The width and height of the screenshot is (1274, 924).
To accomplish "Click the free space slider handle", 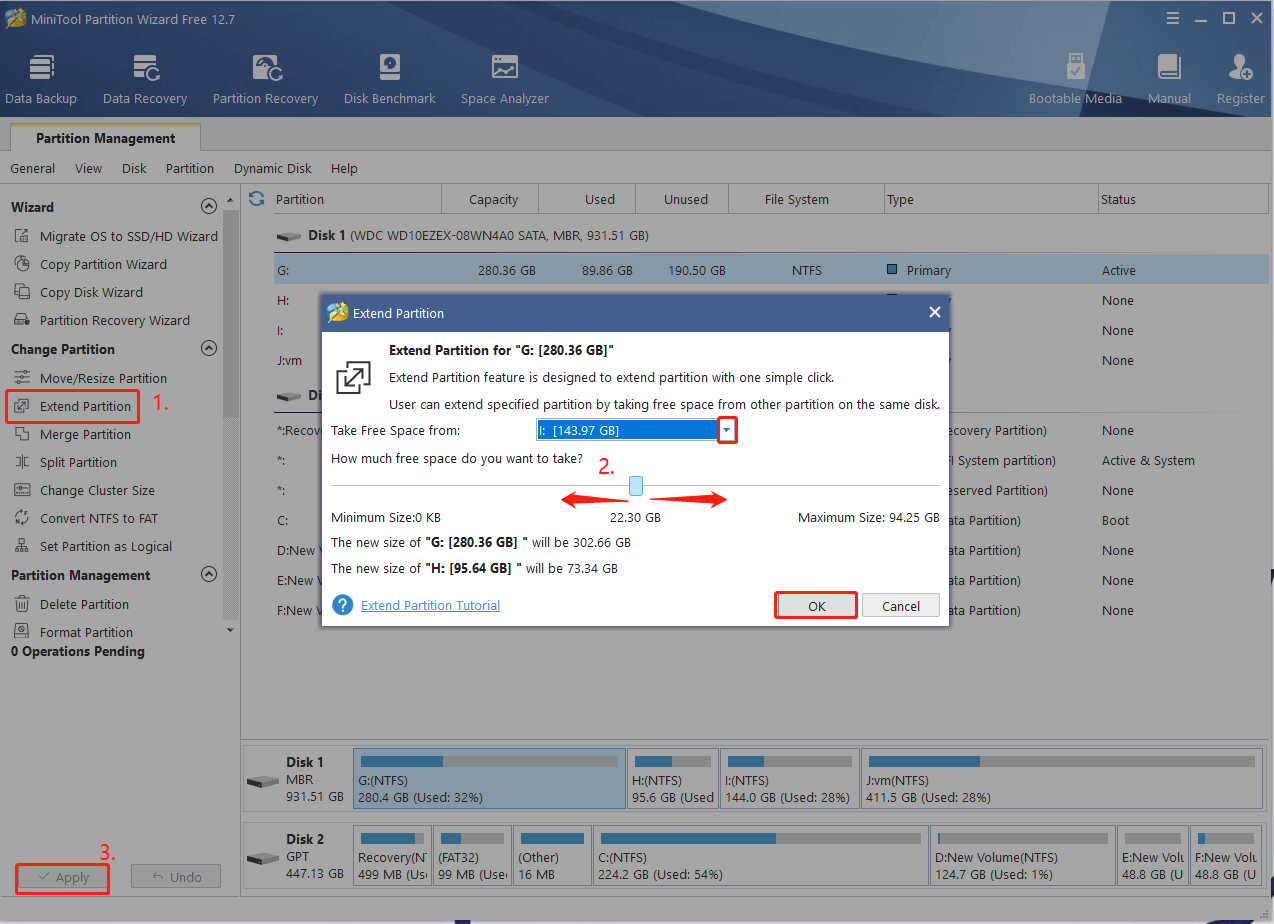I will (x=636, y=486).
